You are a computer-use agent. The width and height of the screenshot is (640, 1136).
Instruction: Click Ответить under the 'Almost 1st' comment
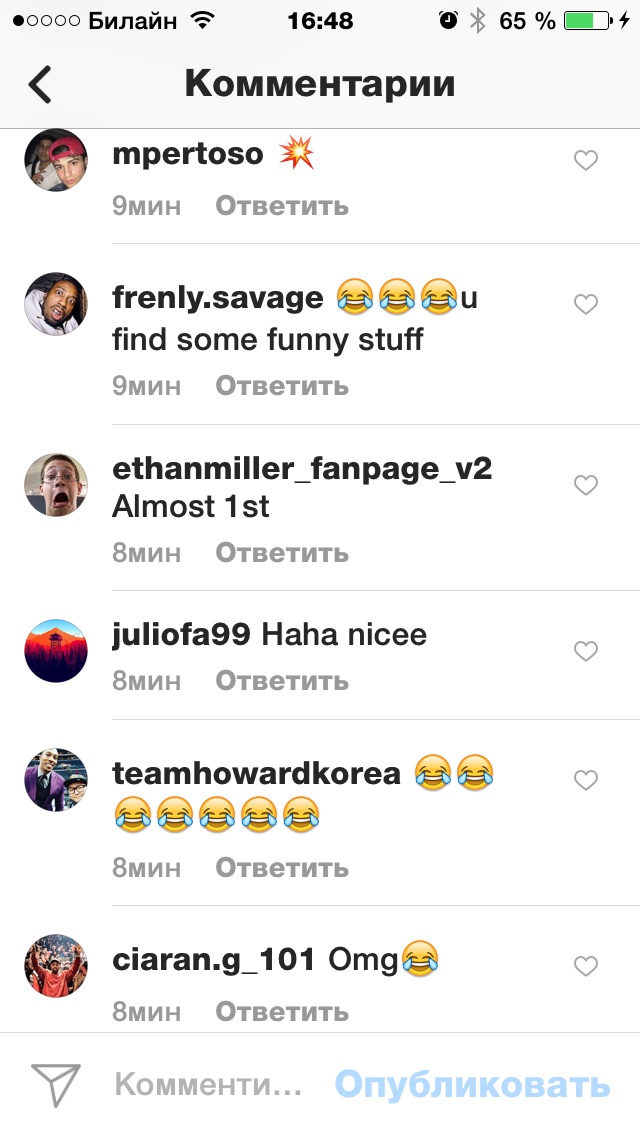282,553
